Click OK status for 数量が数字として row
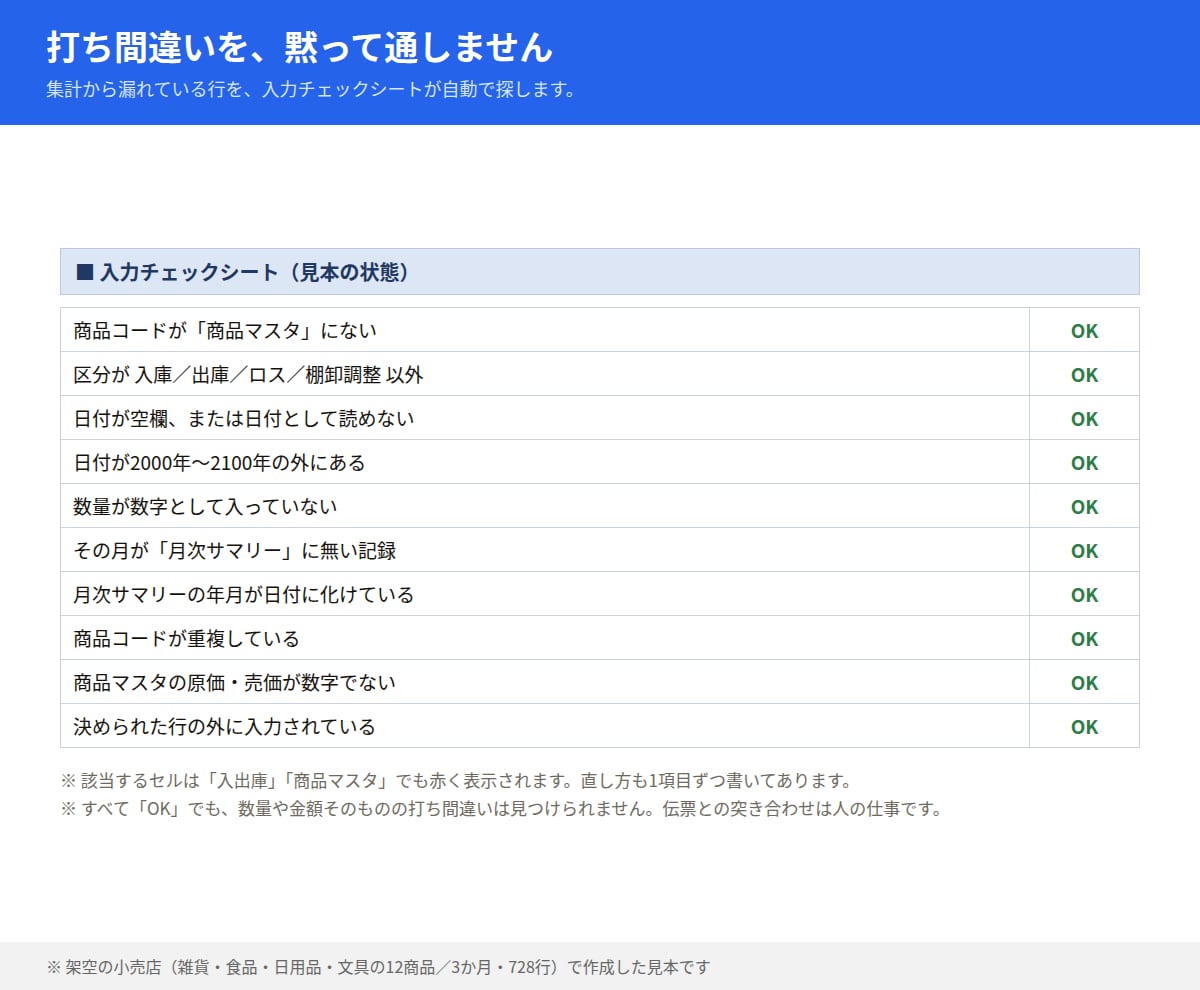This screenshot has width=1200, height=990. tap(1084, 507)
